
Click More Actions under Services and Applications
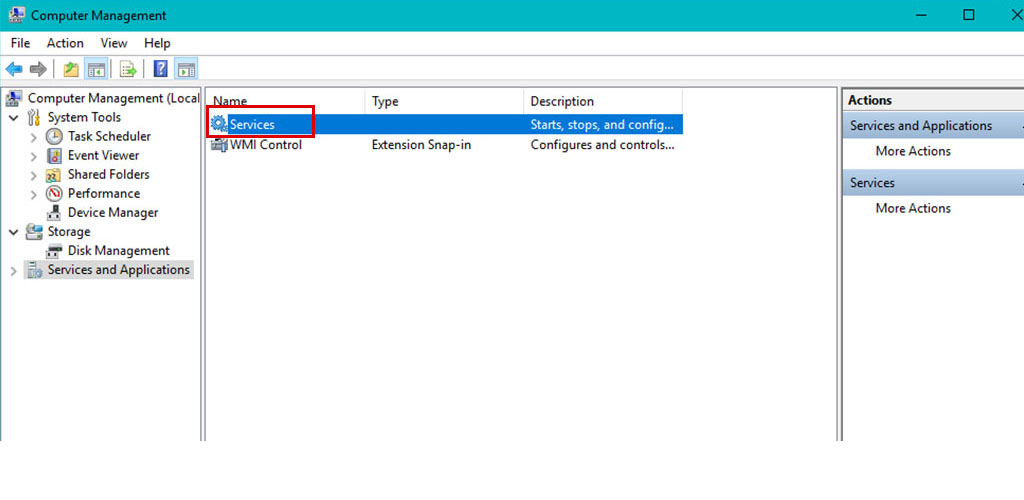(x=913, y=151)
